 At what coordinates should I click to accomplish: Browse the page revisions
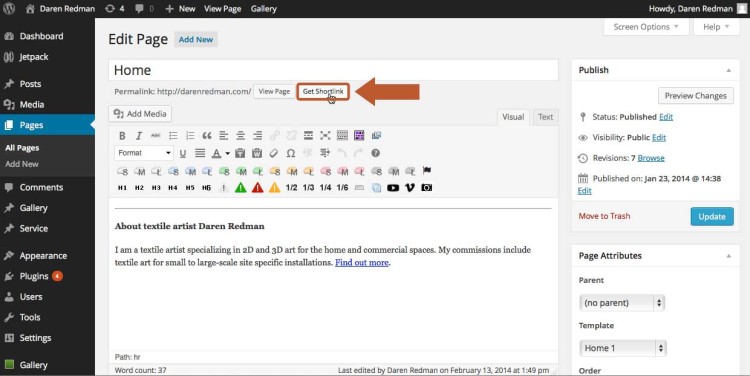pos(651,158)
